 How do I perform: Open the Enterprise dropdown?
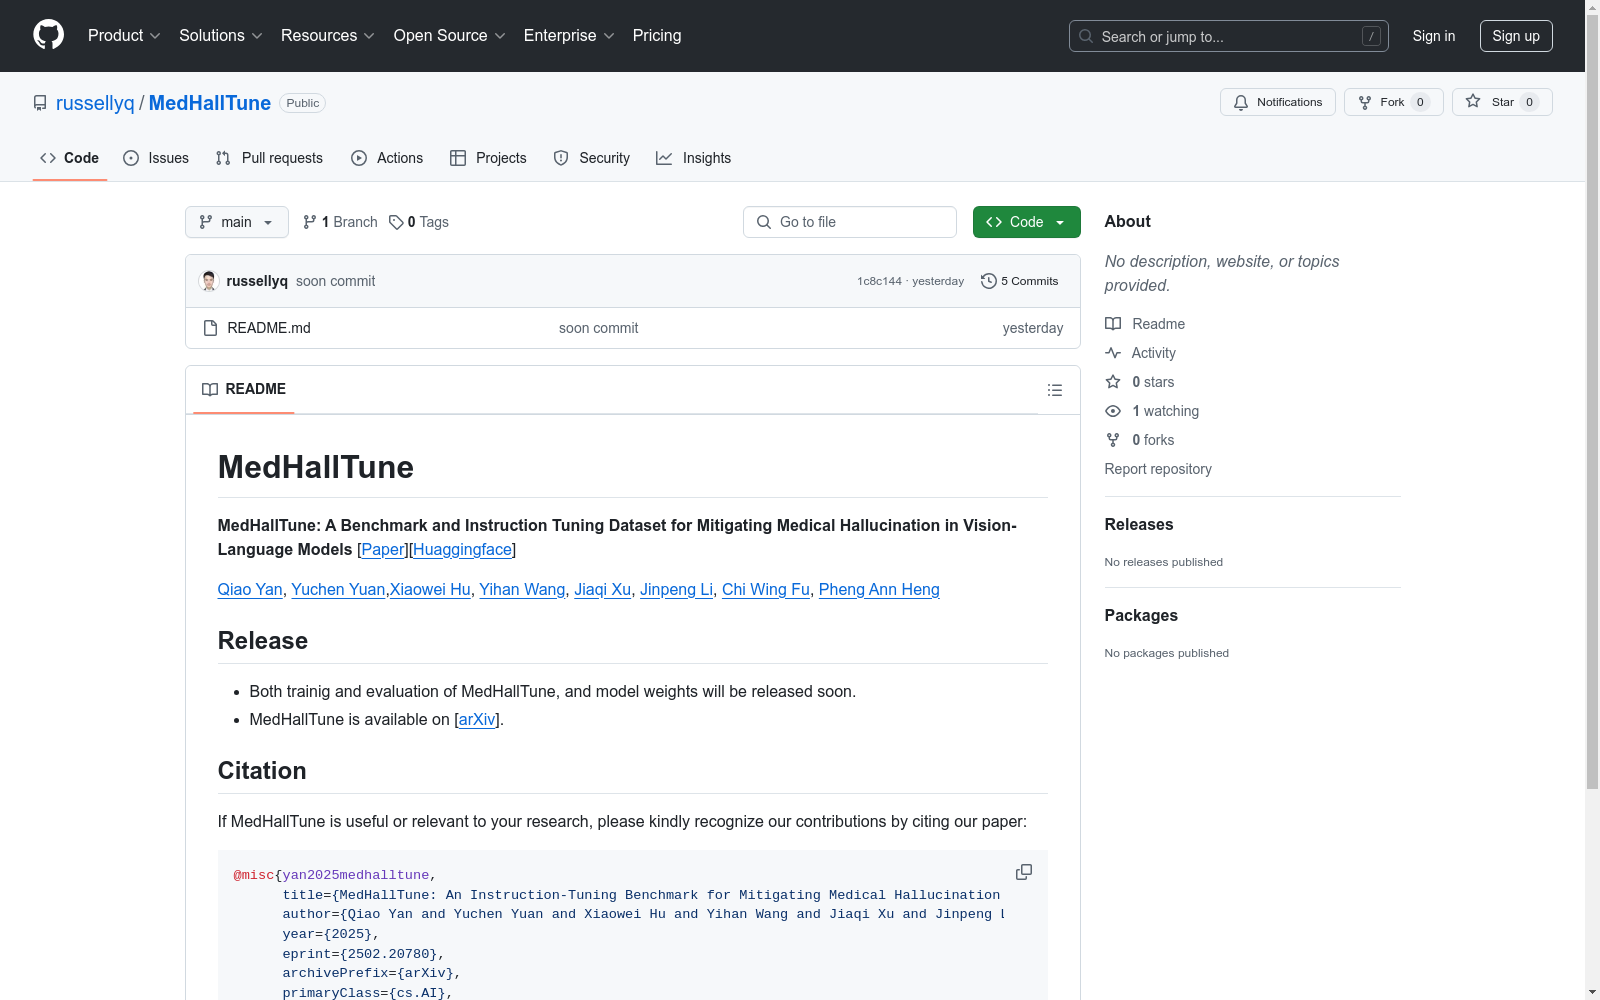tap(569, 36)
